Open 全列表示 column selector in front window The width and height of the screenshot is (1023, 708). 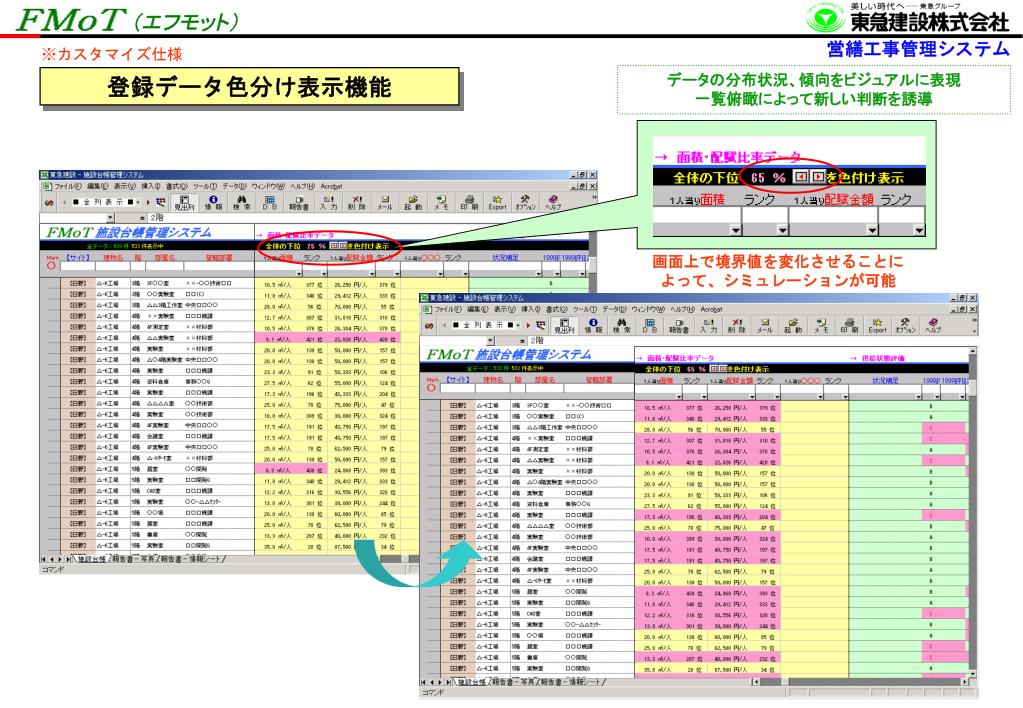click(485, 325)
